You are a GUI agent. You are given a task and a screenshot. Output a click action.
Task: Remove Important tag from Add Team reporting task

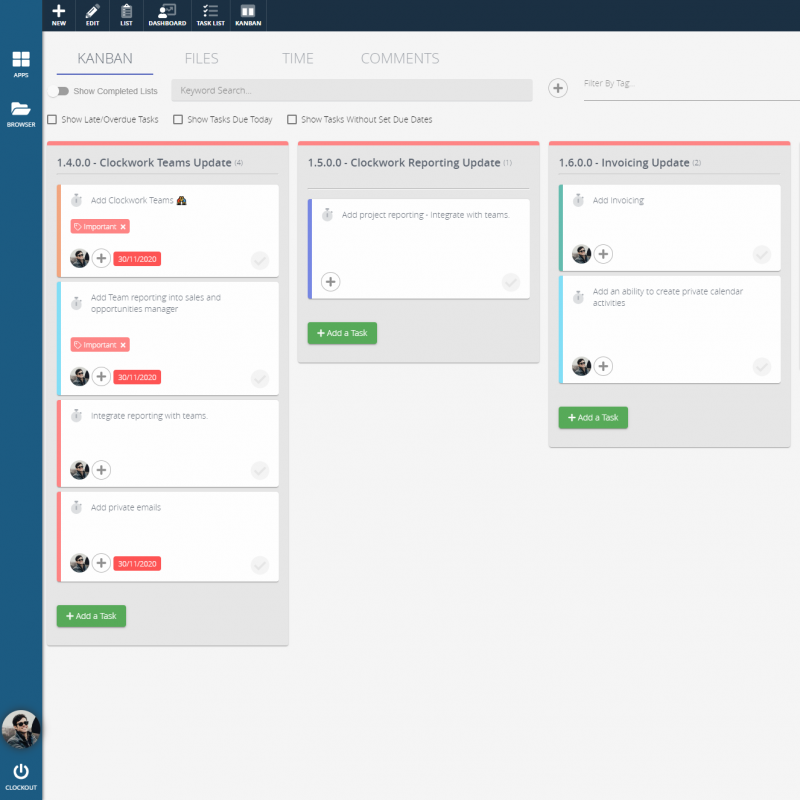point(123,345)
